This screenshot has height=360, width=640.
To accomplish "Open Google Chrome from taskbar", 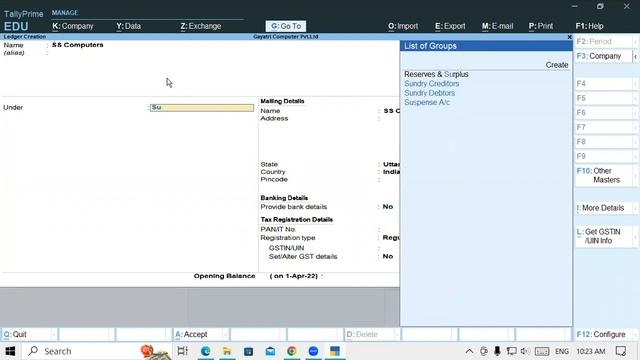I will (292, 351).
